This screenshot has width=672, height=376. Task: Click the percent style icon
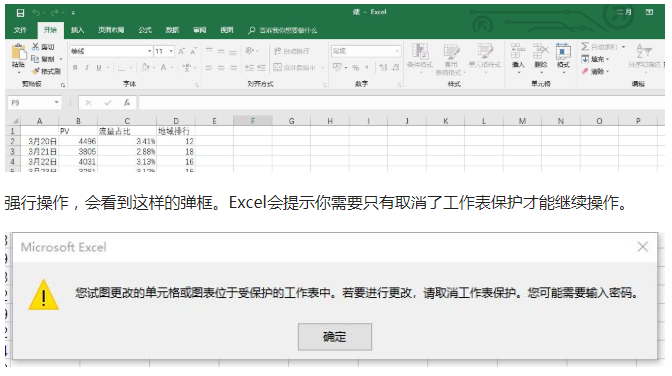(x=355, y=68)
